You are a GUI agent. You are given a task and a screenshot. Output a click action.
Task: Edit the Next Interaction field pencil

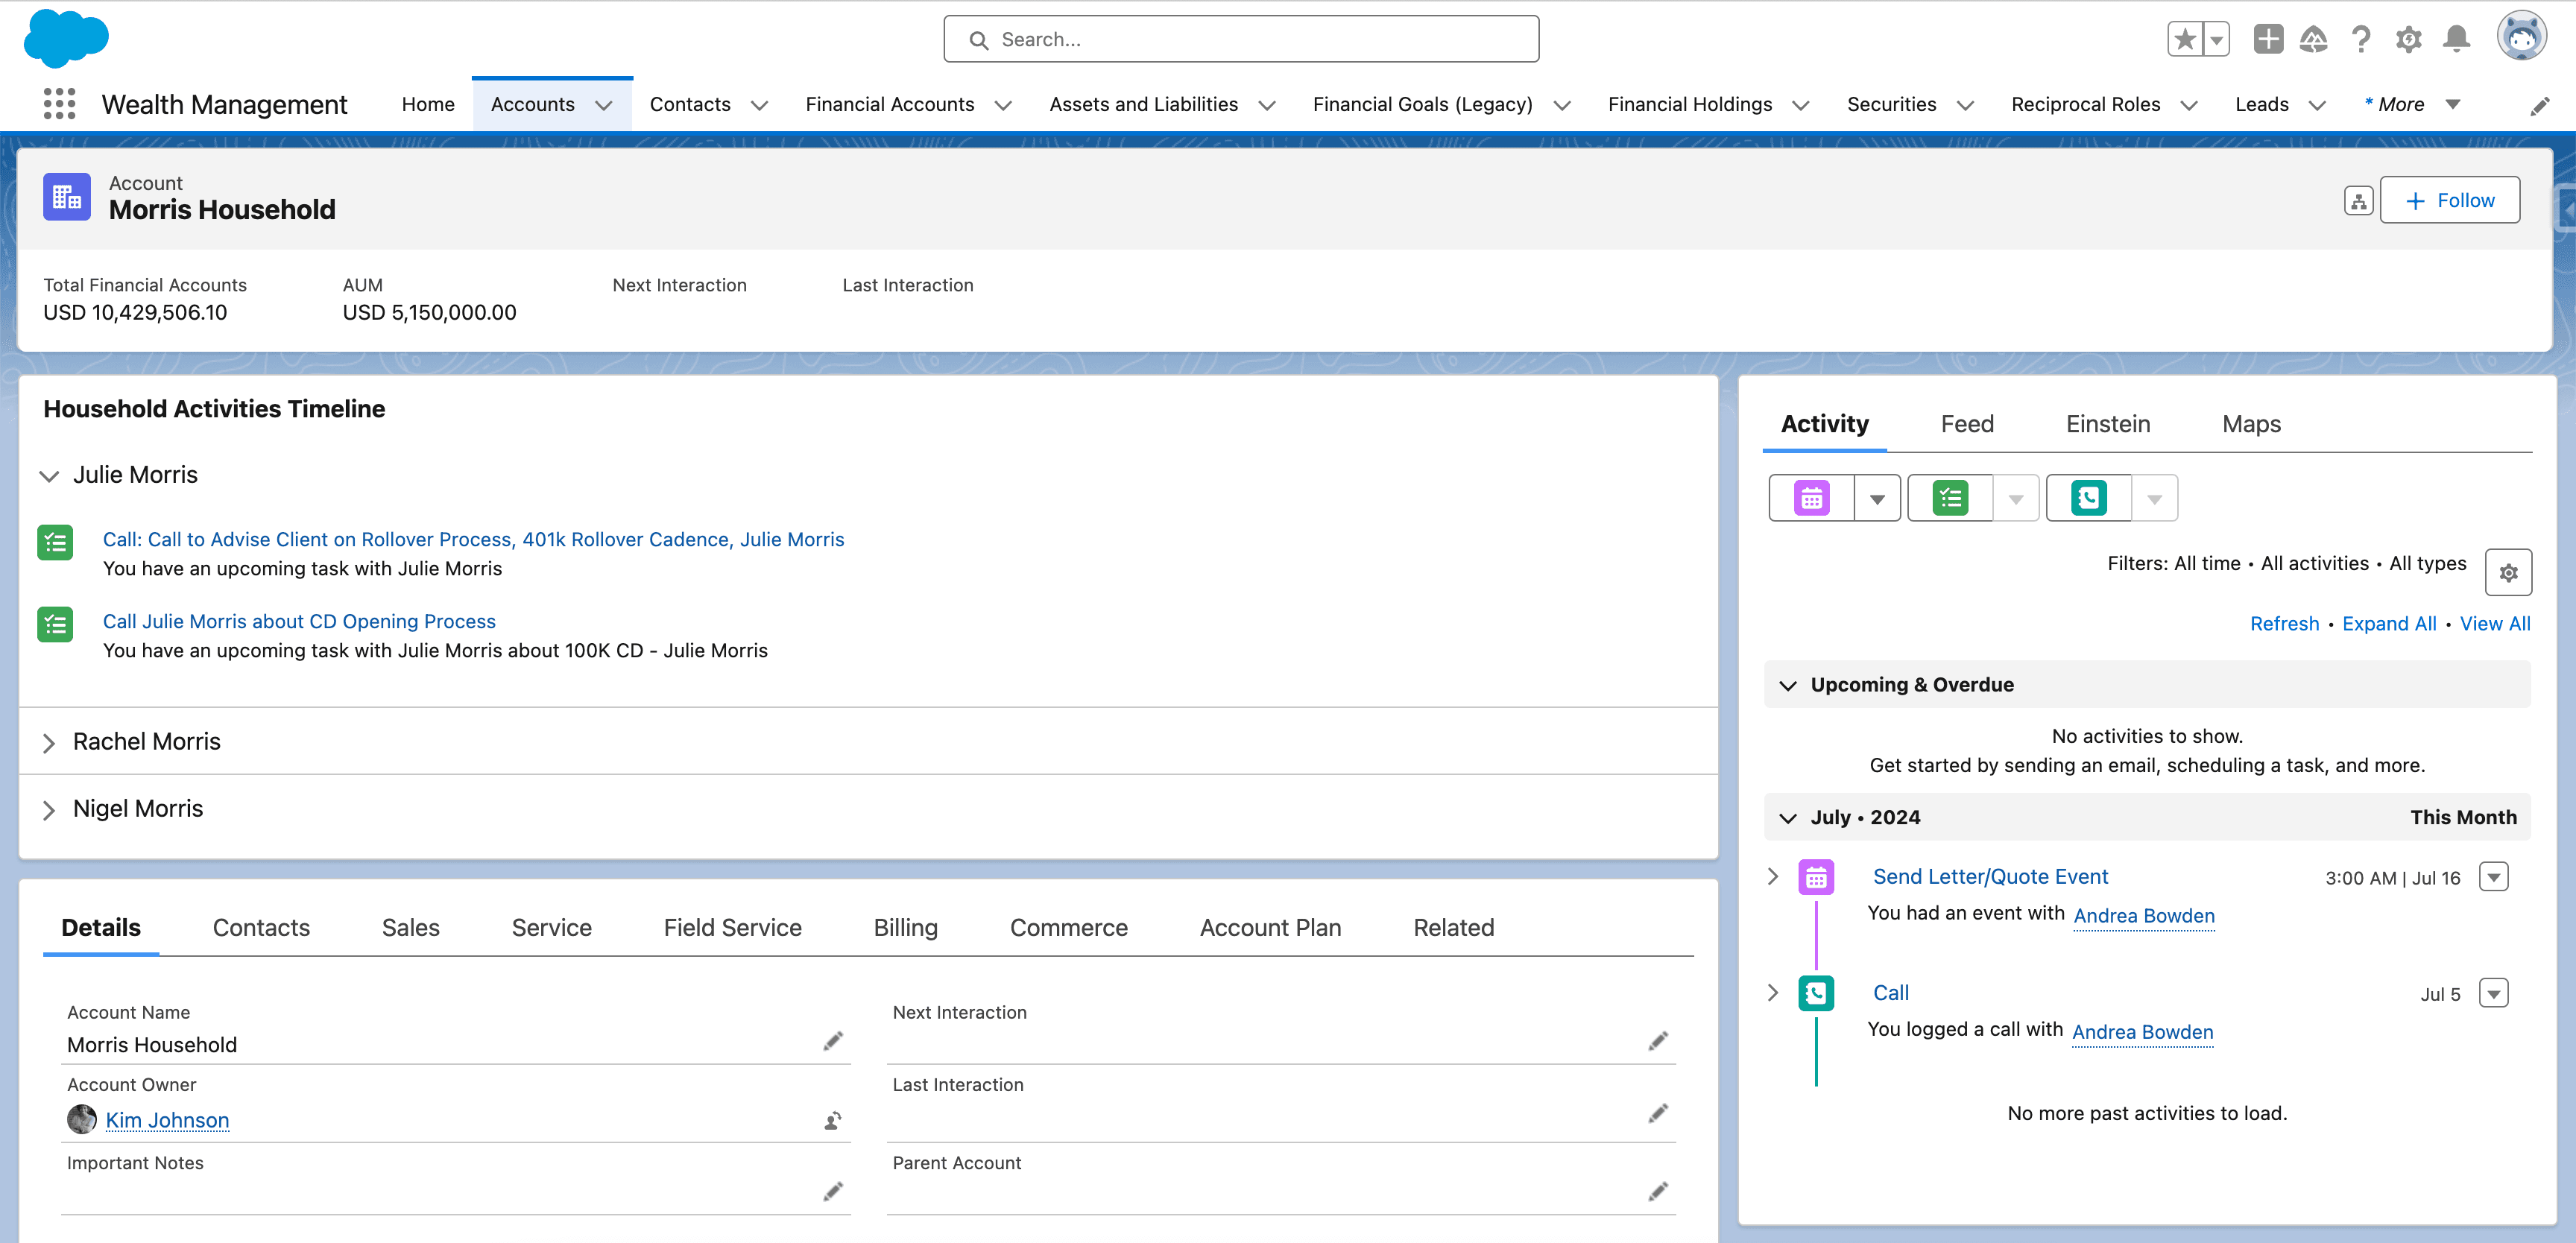coord(1658,1042)
